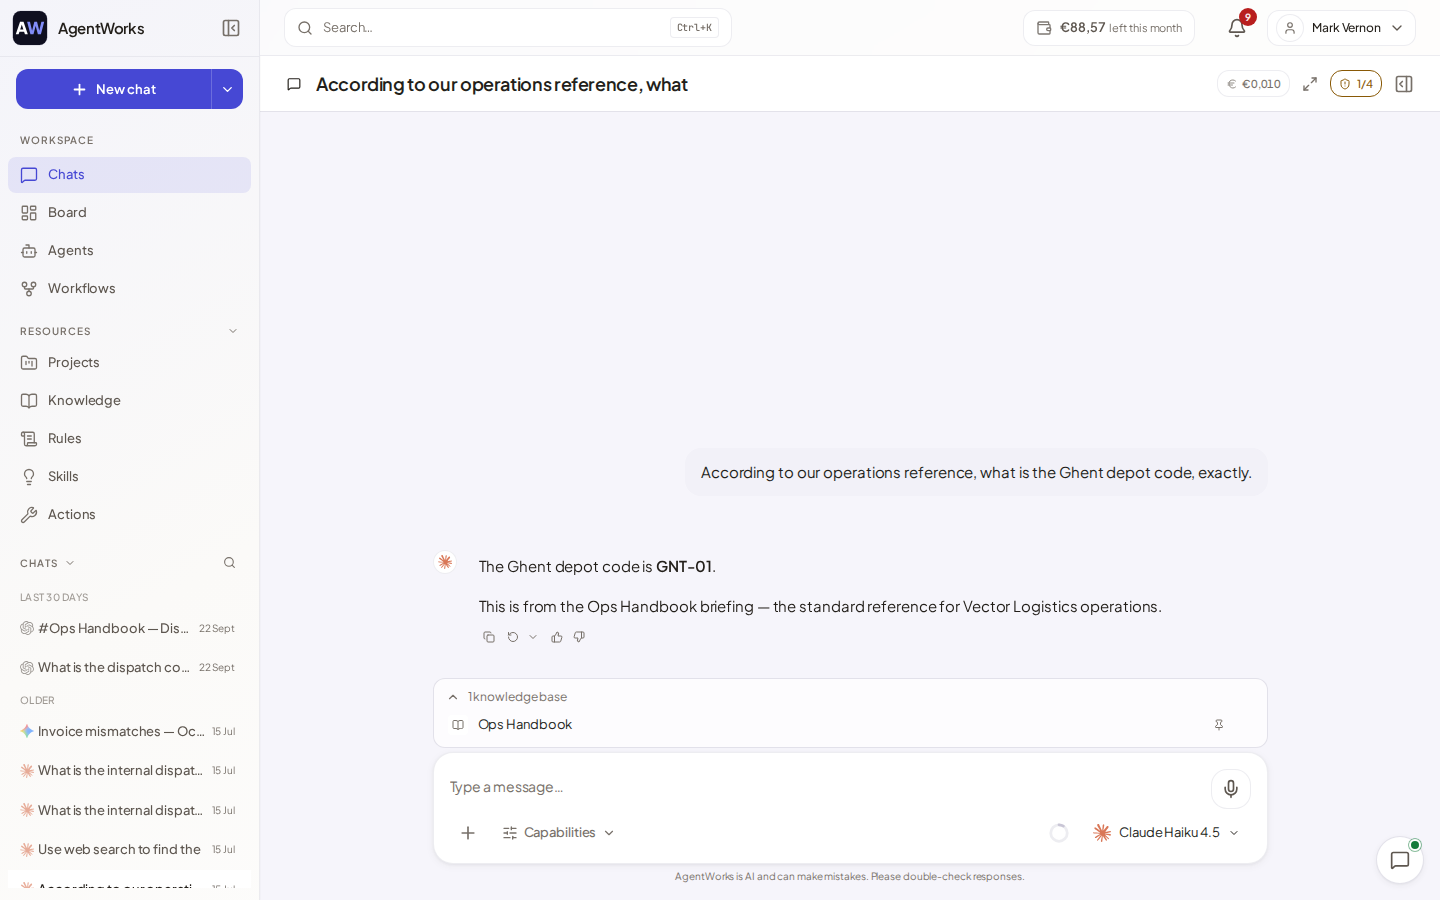Open the Knowledge resources page
Viewport: 1440px width, 900px height.
point(129,401)
